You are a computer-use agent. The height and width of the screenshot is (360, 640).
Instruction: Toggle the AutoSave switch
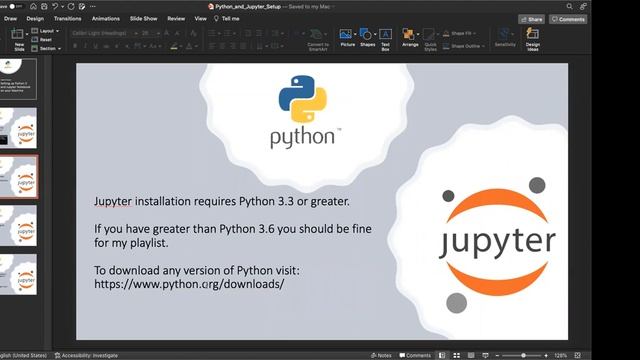tap(16, 7)
